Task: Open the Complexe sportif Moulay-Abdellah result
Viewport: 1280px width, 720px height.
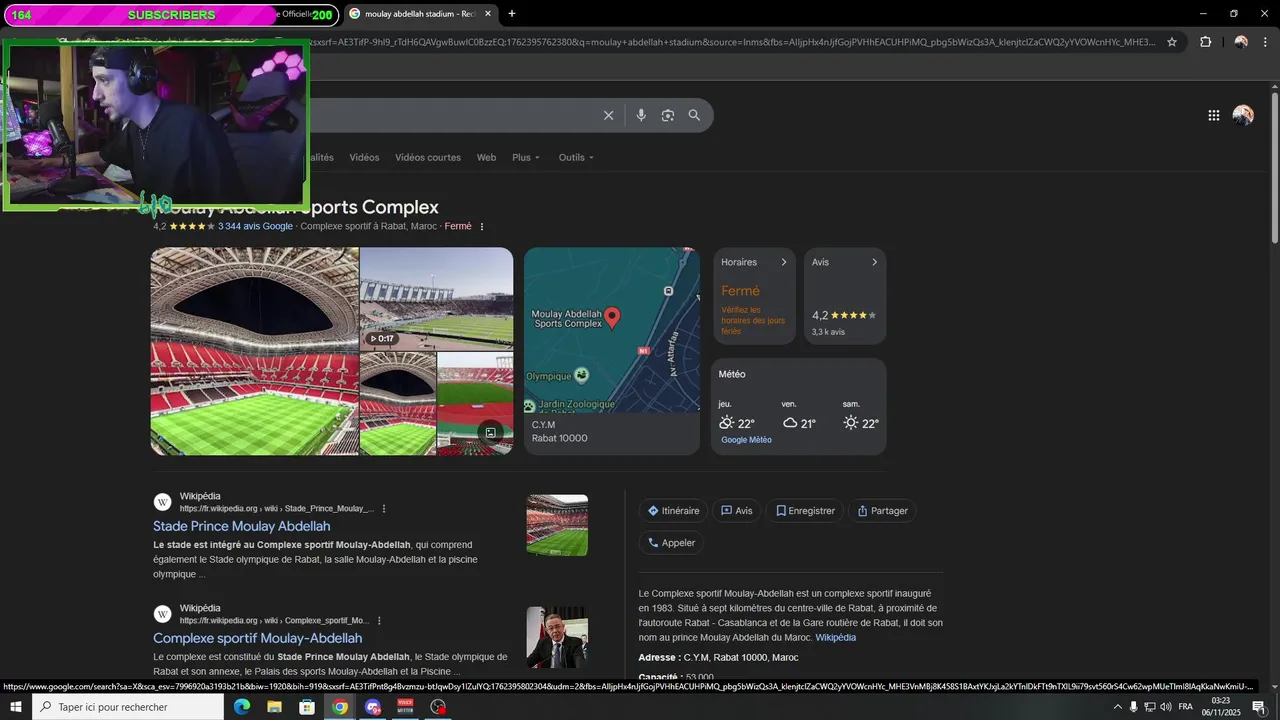Action: point(257,638)
